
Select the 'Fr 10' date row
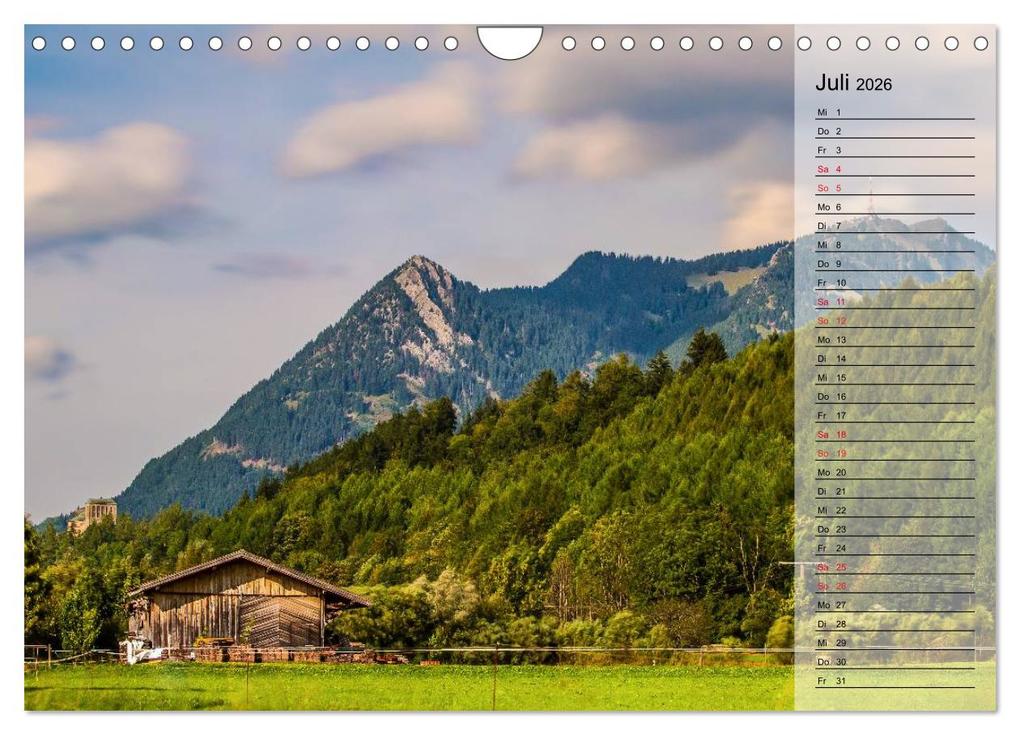pos(895,282)
